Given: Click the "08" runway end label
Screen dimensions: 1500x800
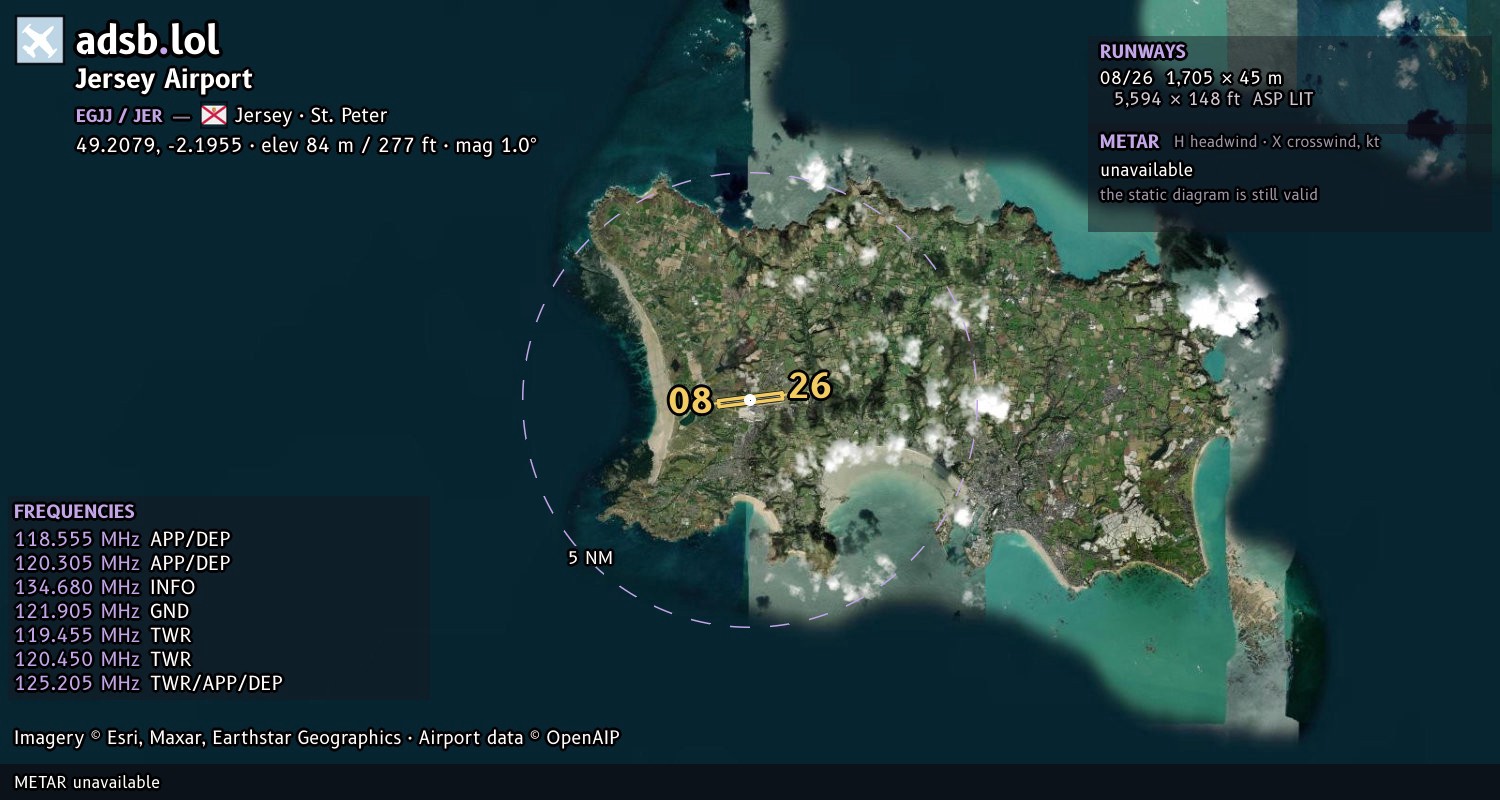Looking at the screenshot, I should point(690,401).
